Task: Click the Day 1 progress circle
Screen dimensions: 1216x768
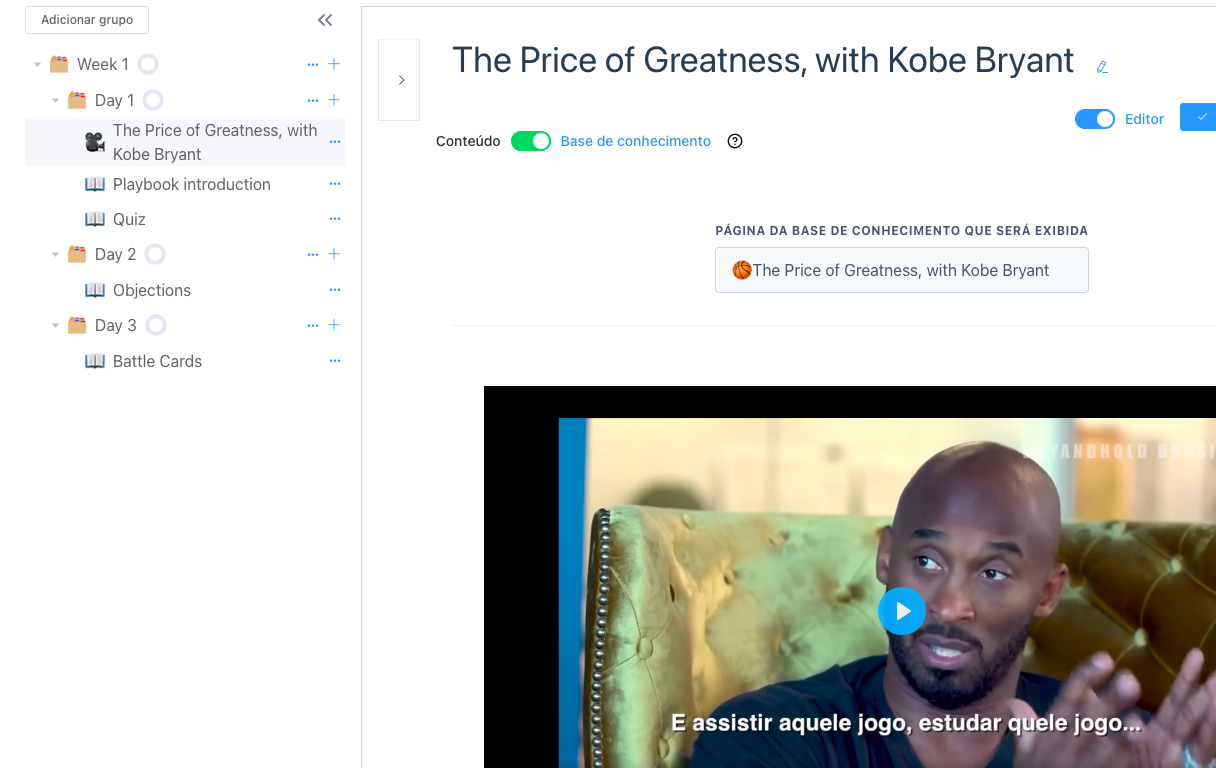Action: [x=153, y=100]
